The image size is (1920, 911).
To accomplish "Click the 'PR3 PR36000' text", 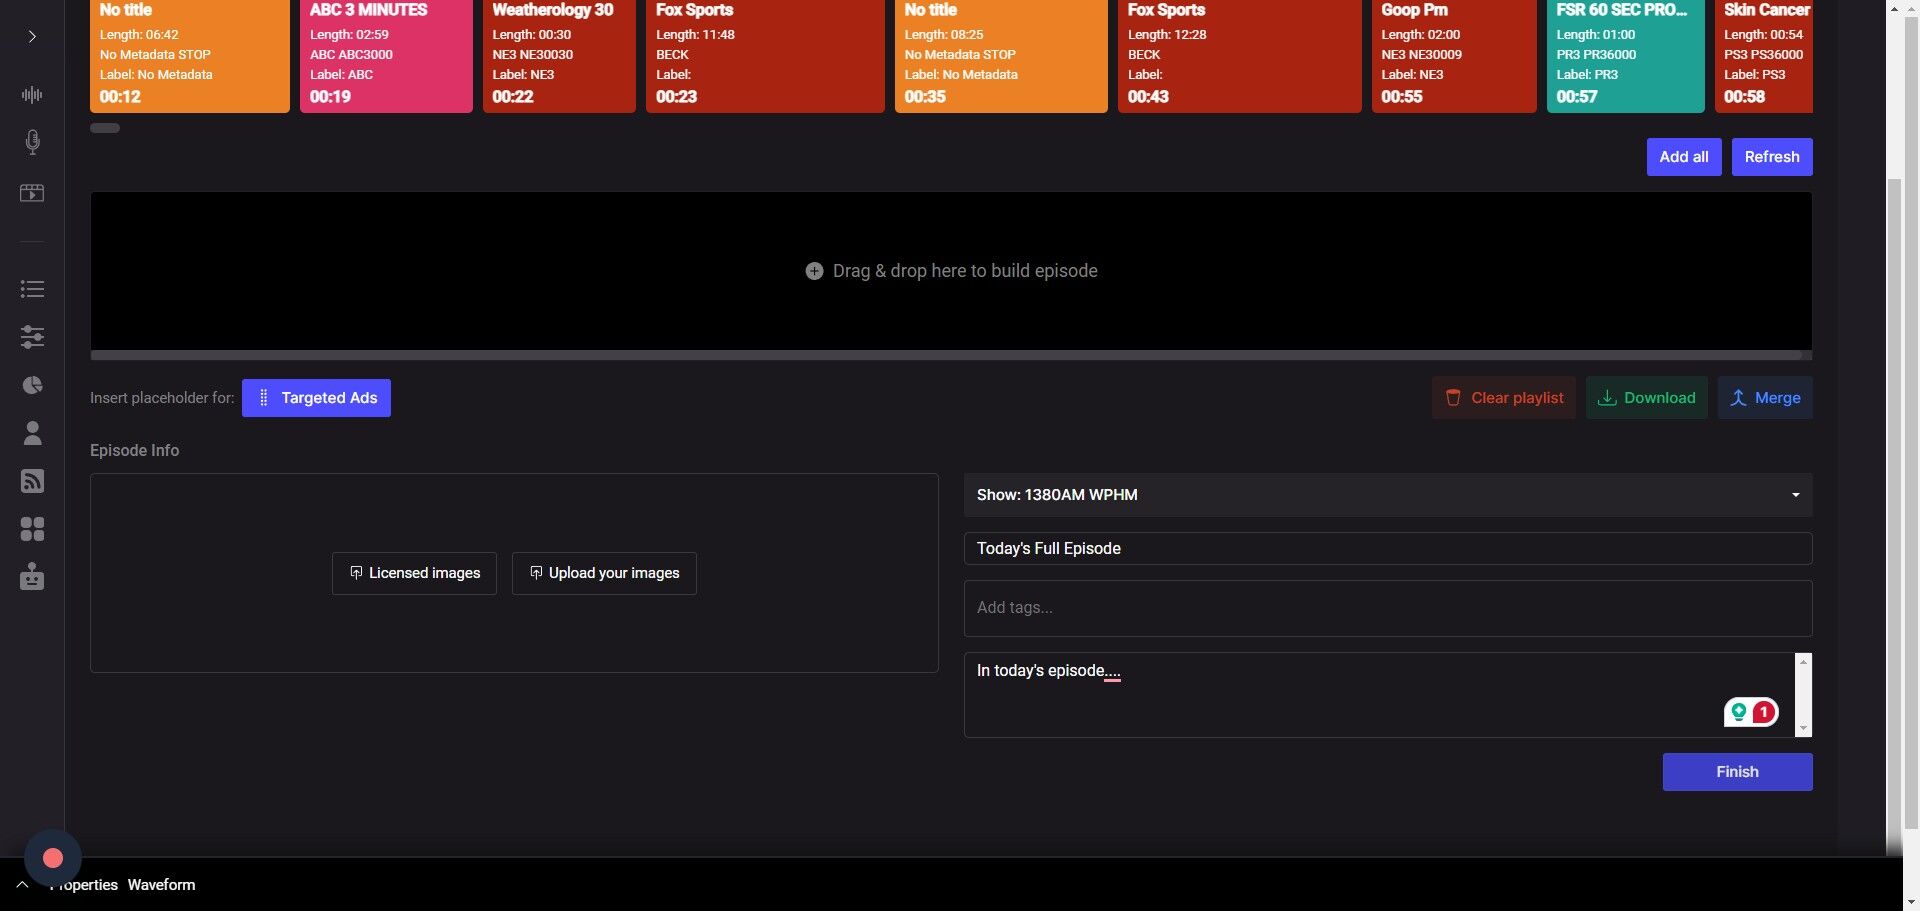I will click(1597, 55).
